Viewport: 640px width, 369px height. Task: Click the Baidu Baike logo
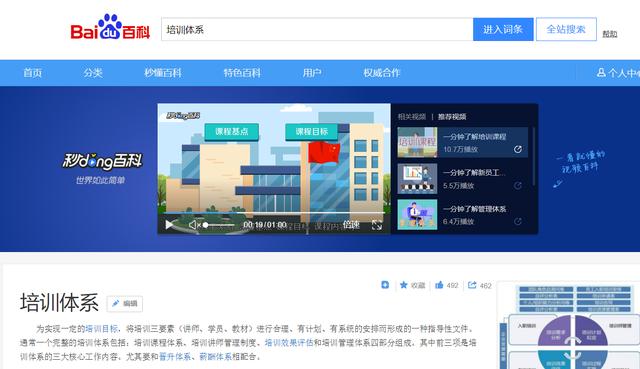coord(110,27)
